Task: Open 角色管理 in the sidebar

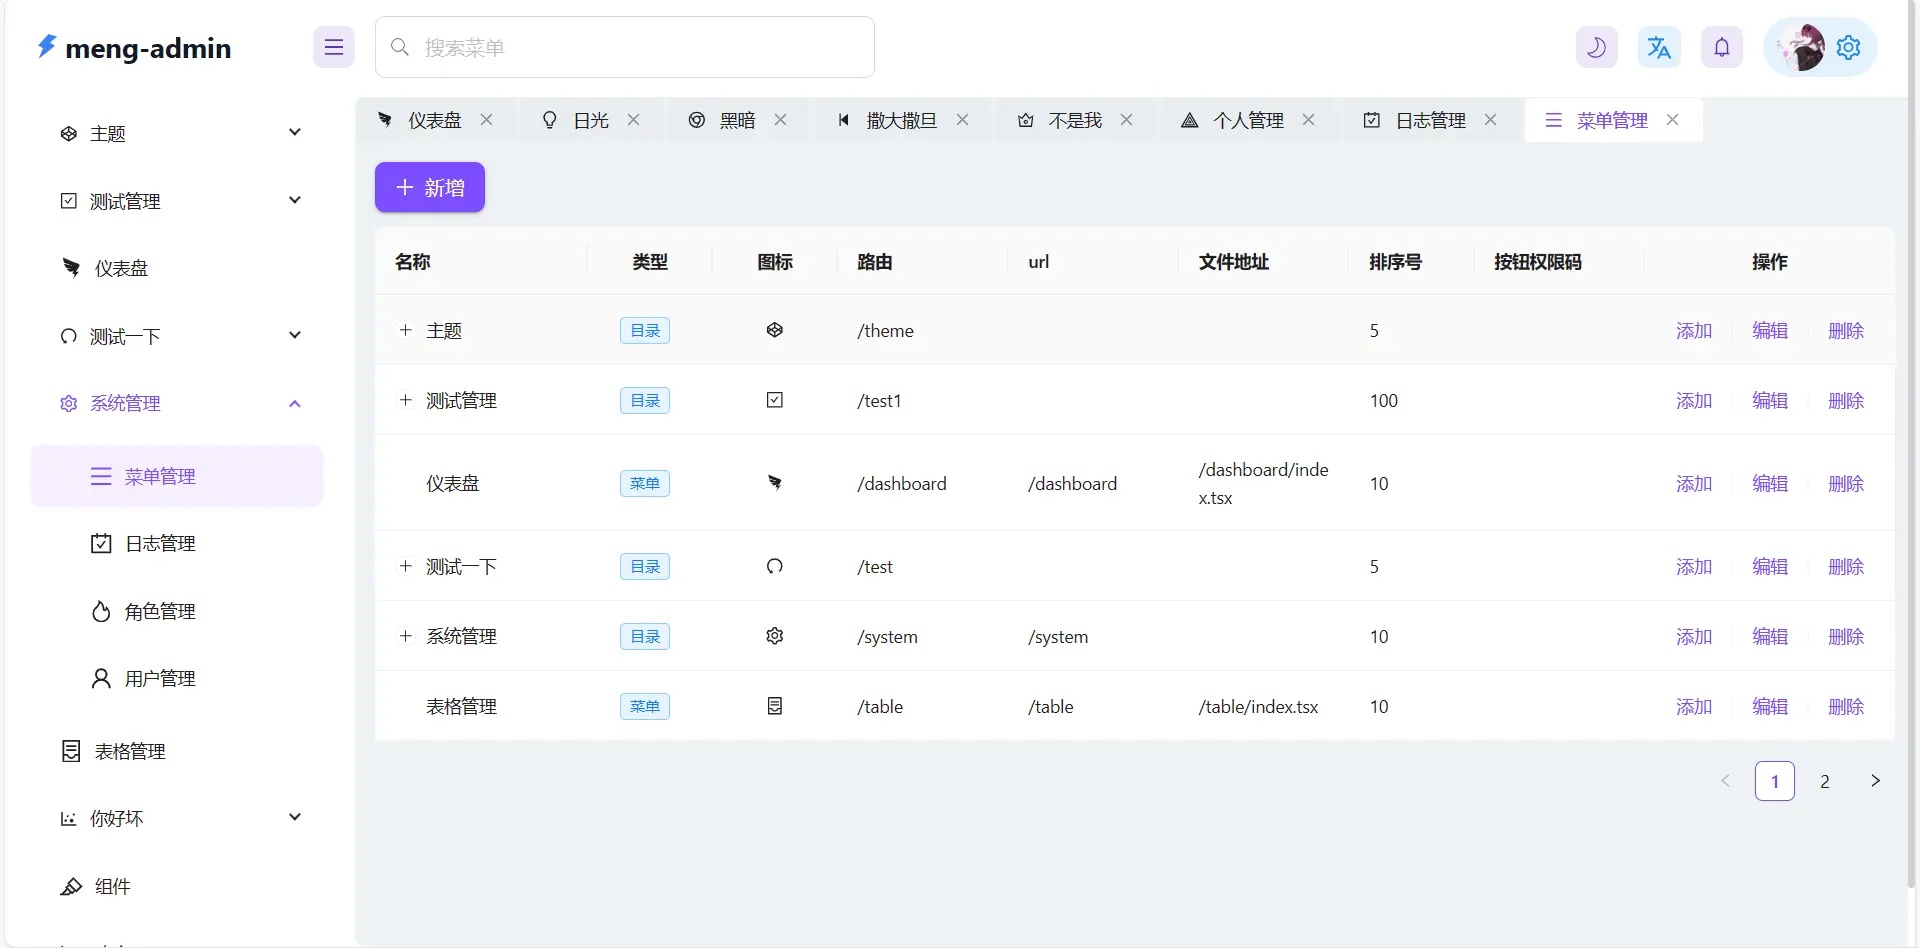Action: click(x=160, y=611)
